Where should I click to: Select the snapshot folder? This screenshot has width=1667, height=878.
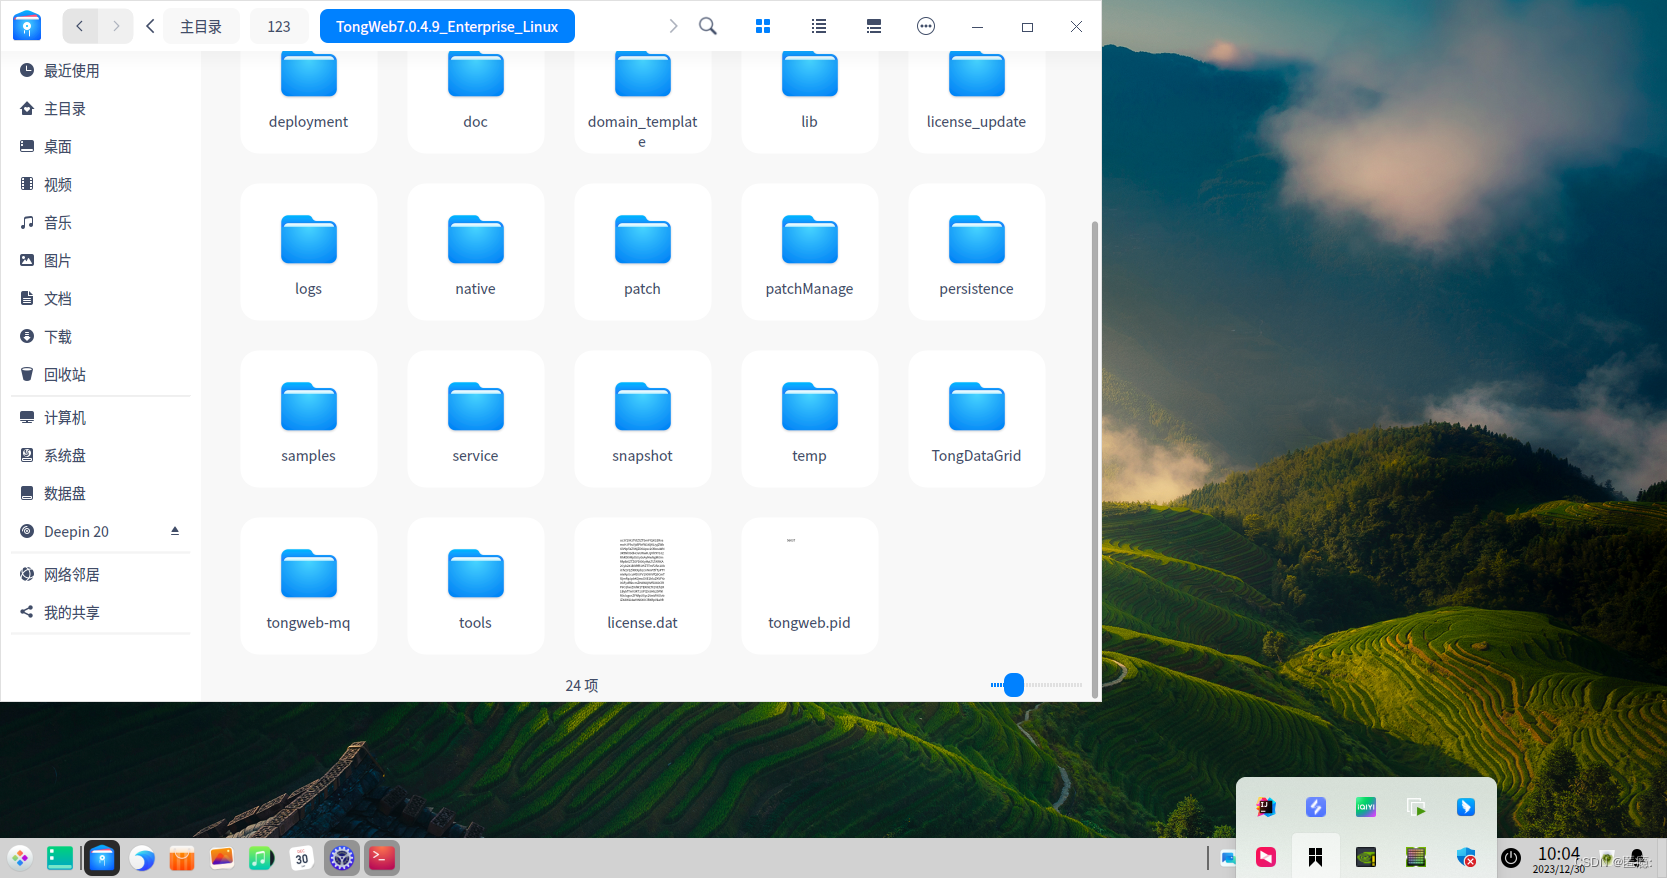coord(643,419)
